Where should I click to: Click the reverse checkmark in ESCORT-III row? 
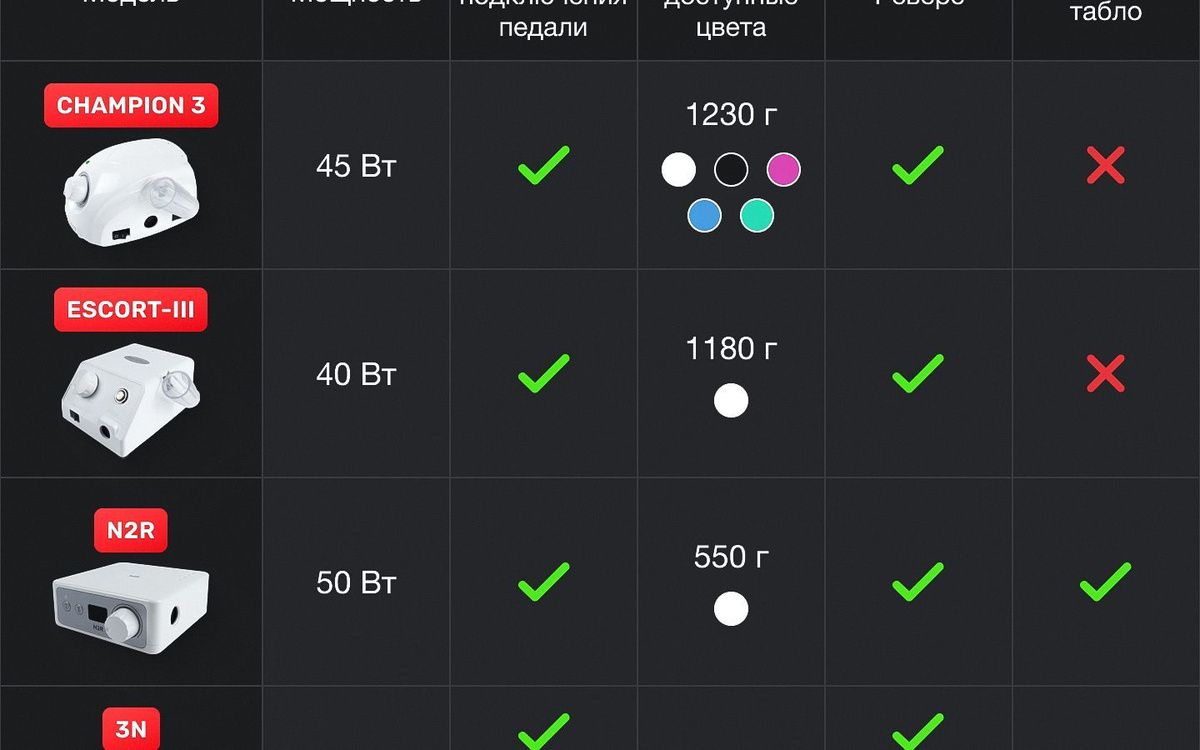pyautogui.click(x=917, y=373)
